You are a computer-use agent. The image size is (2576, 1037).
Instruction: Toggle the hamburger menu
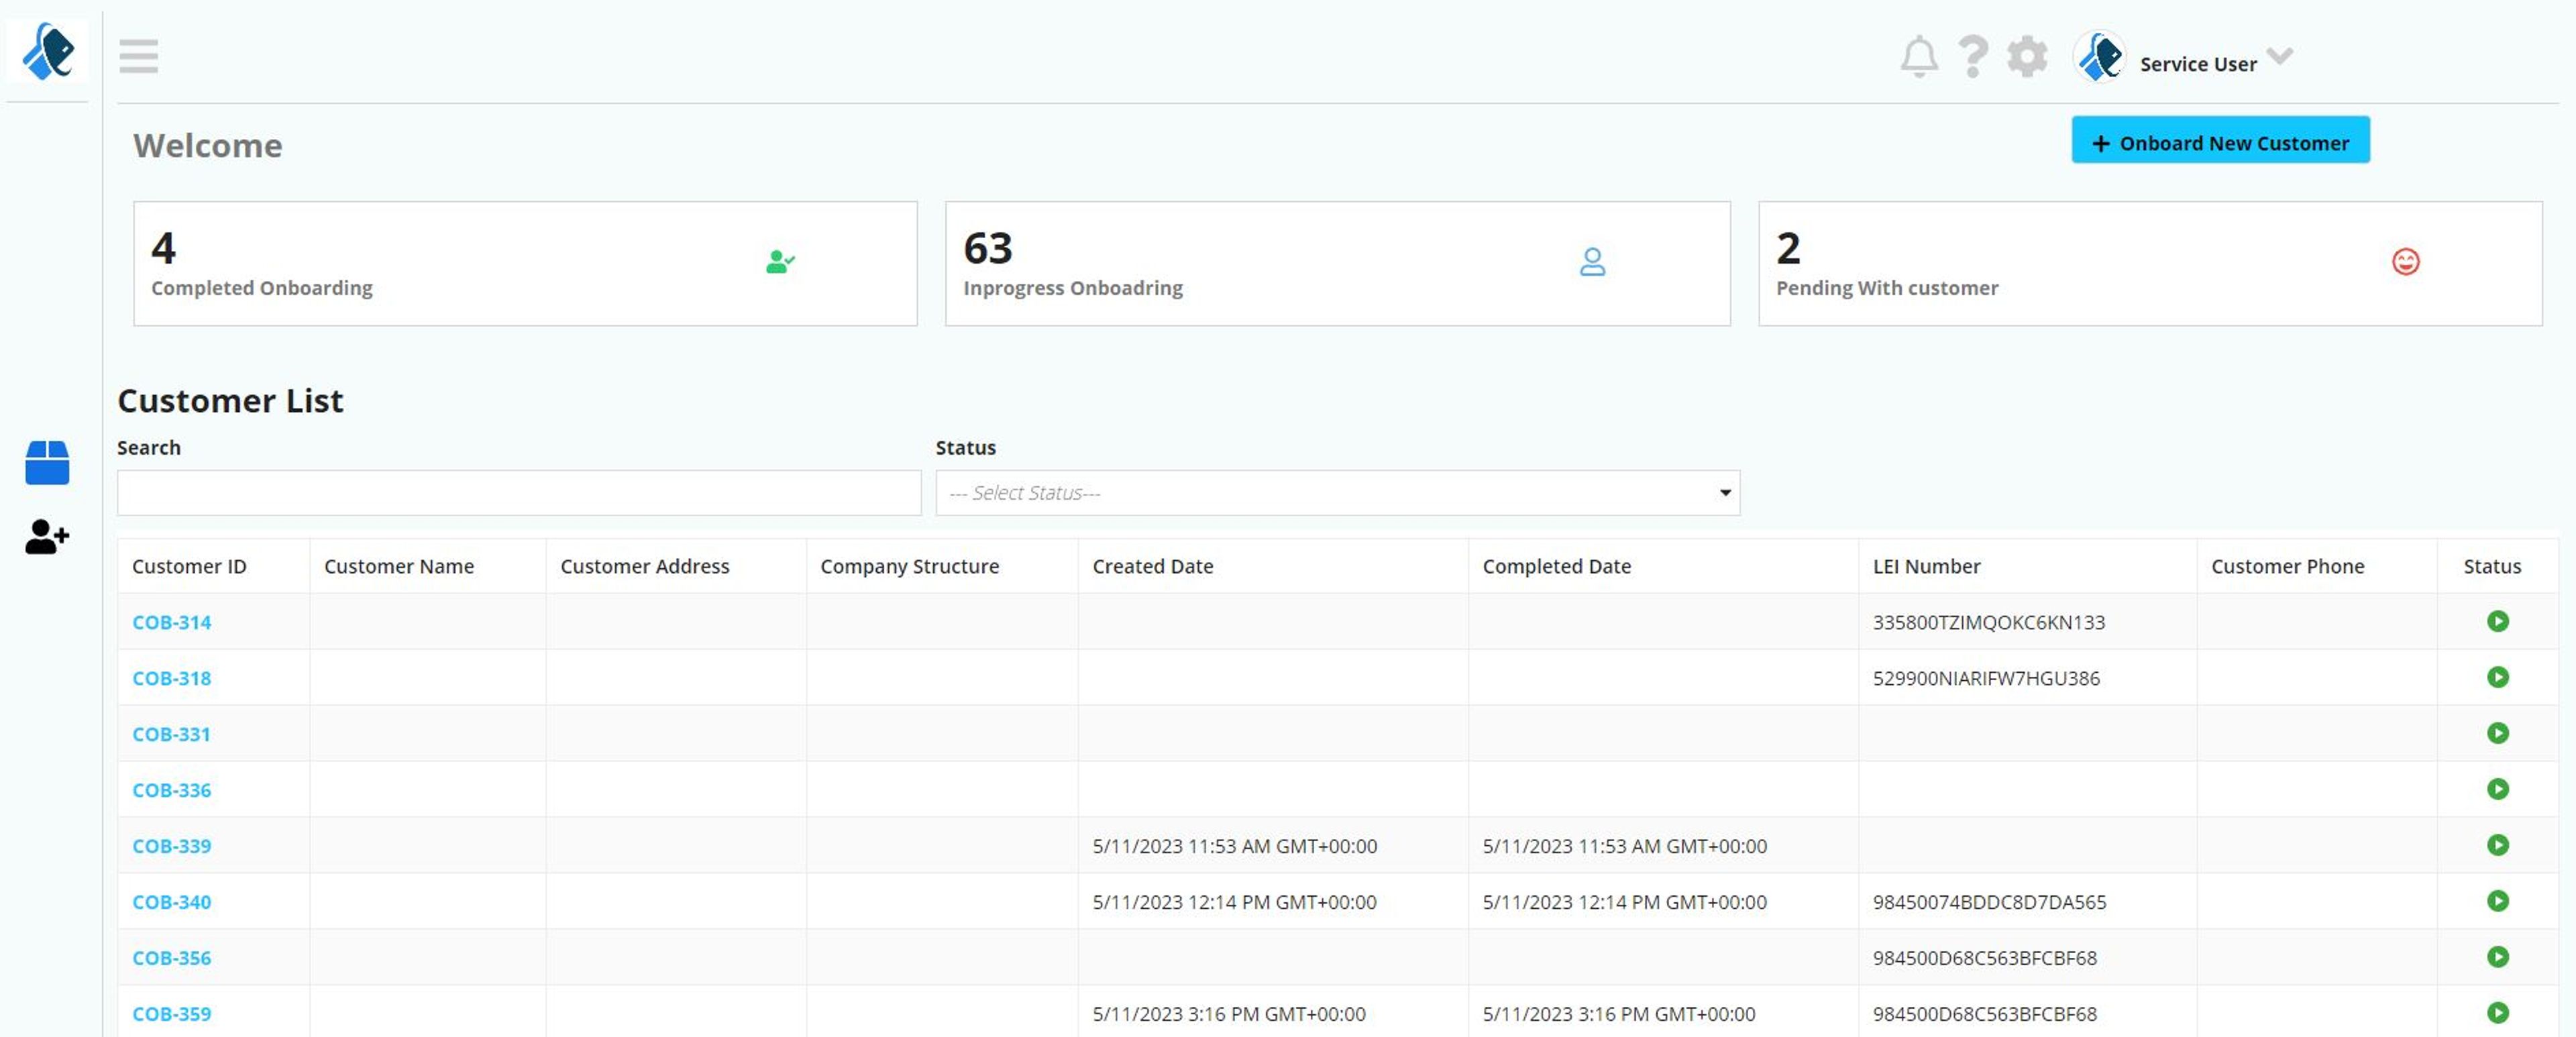point(138,56)
